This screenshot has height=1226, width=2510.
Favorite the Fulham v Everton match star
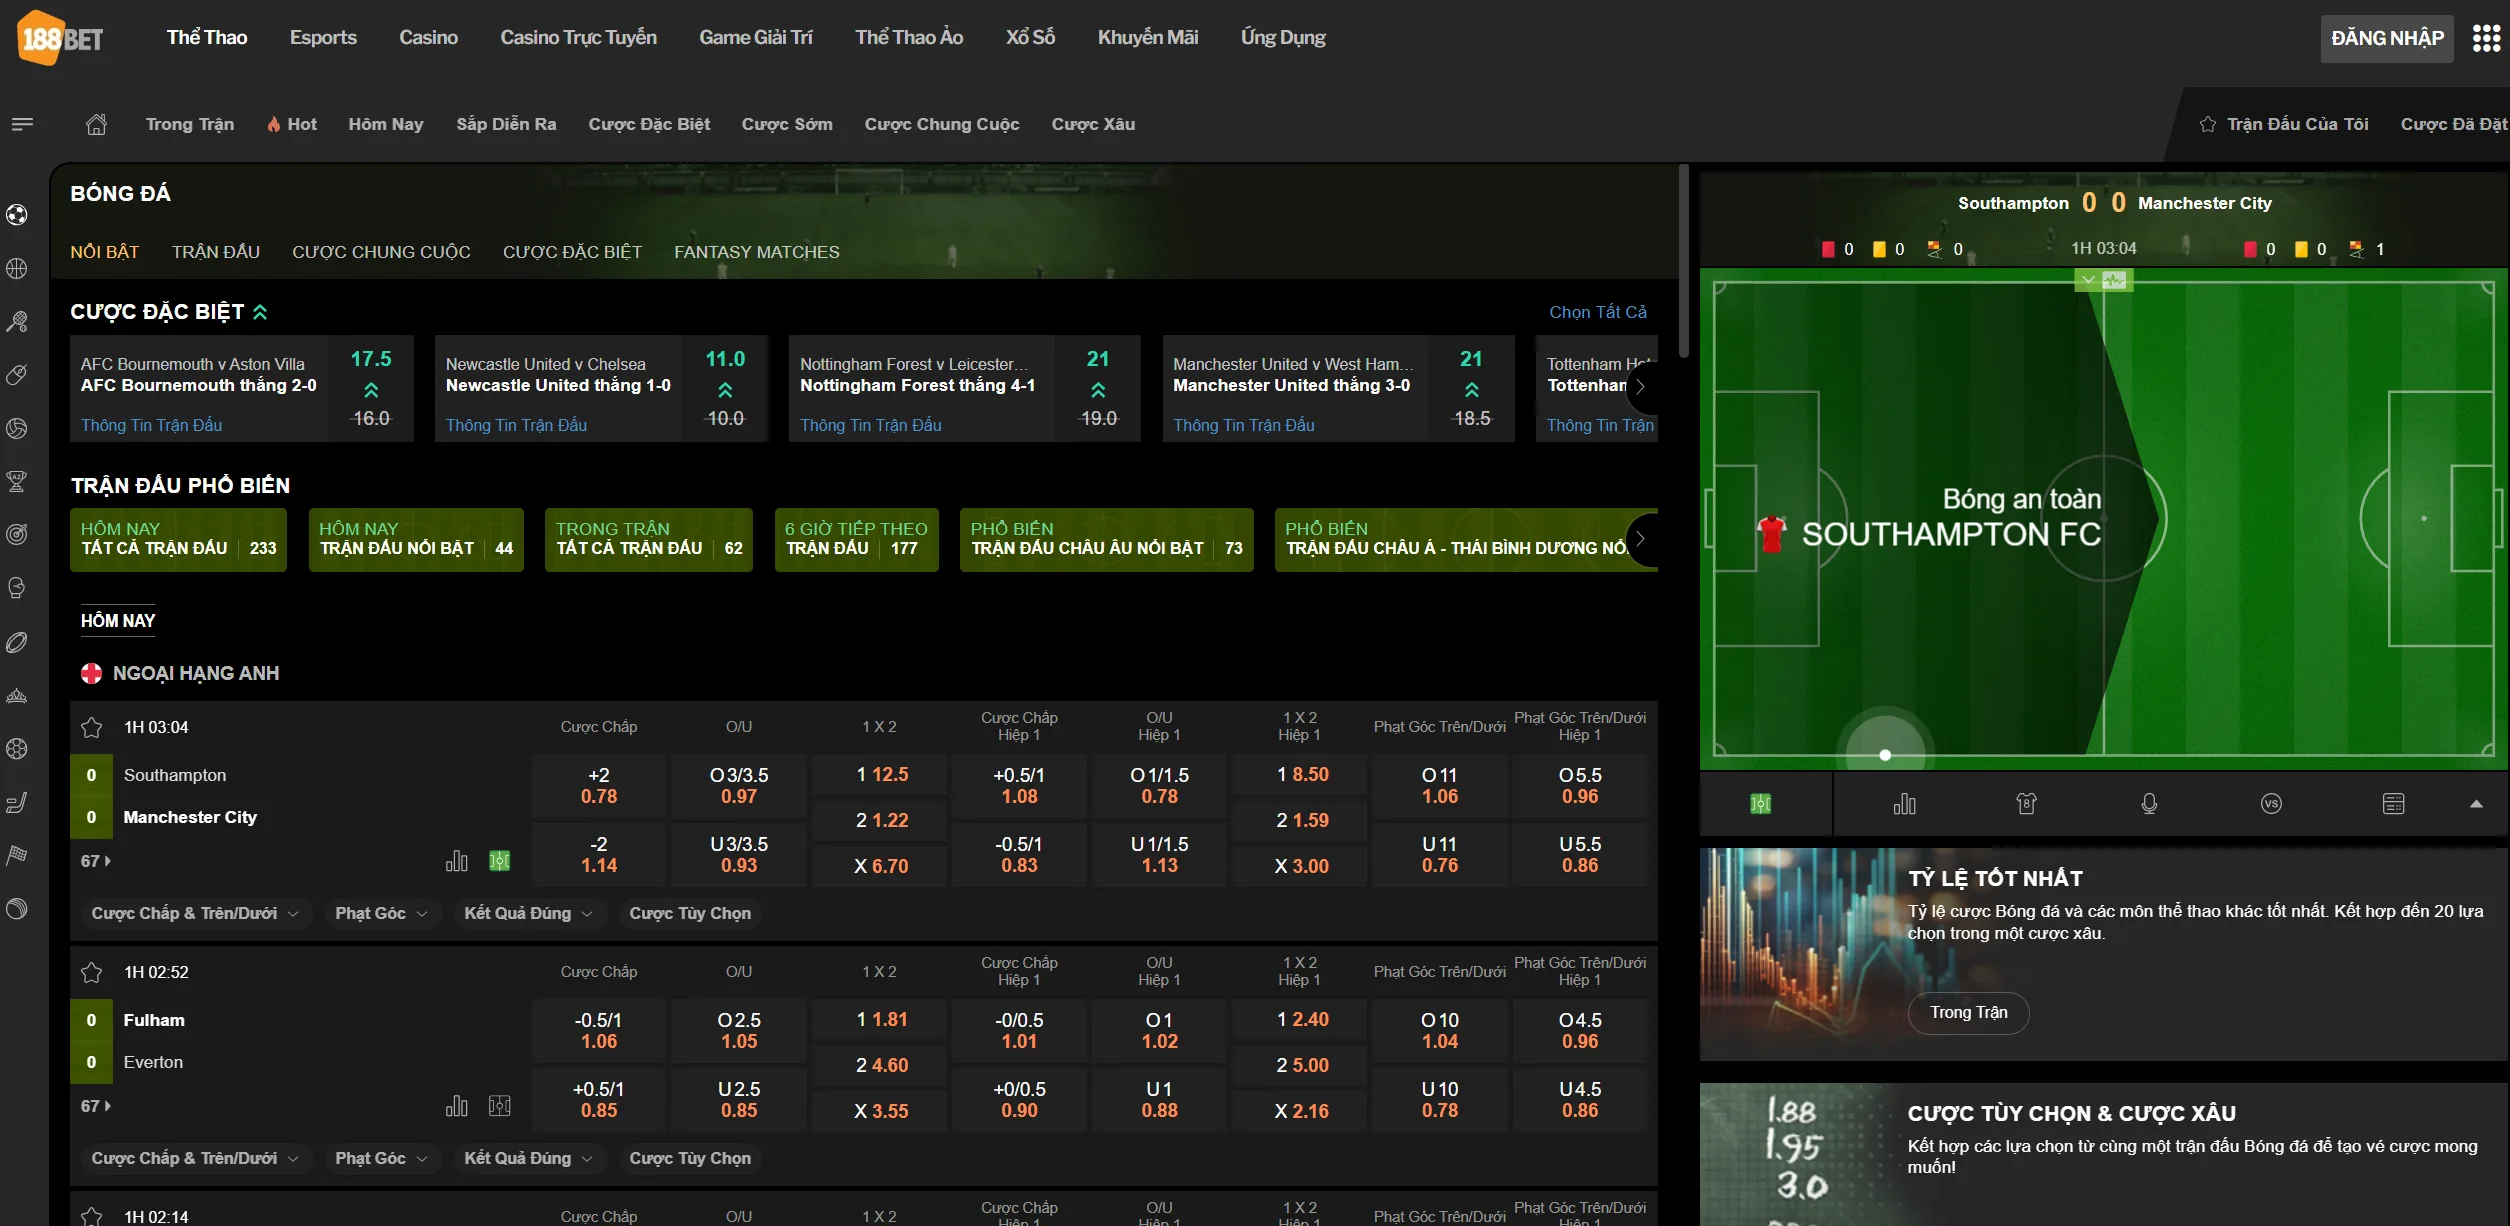pyautogui.click(x=92, y=972)
